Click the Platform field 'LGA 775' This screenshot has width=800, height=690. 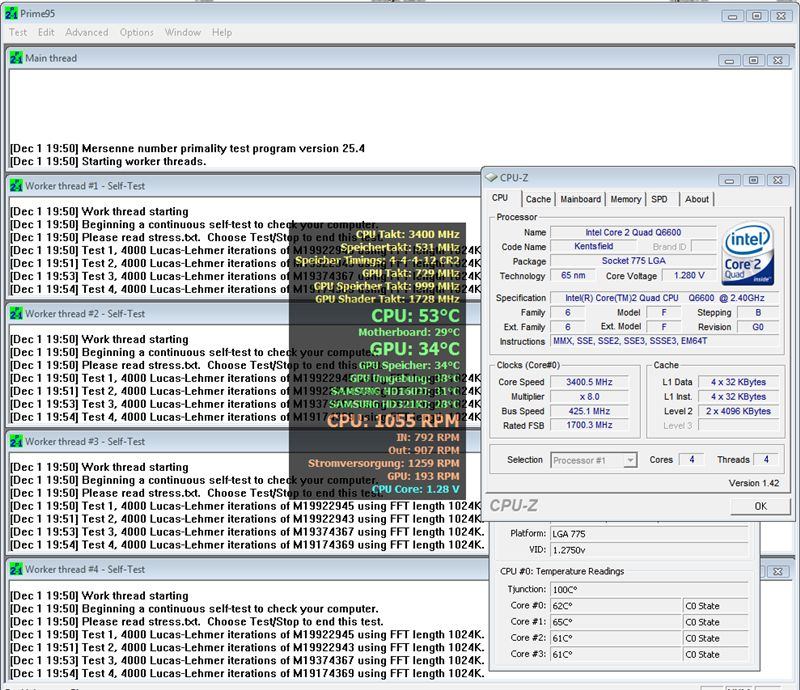(649, 534)
